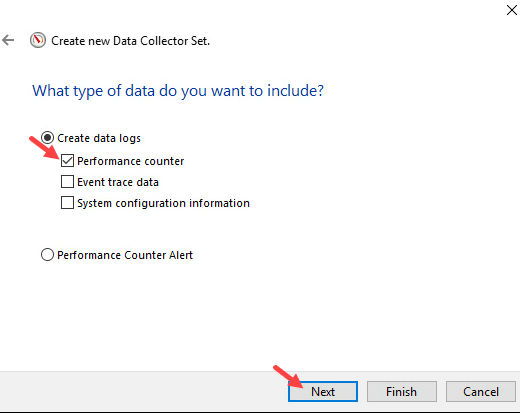Tick the System configuration information checkbox
The image size is (520, 413).
[x=67, y=203]
